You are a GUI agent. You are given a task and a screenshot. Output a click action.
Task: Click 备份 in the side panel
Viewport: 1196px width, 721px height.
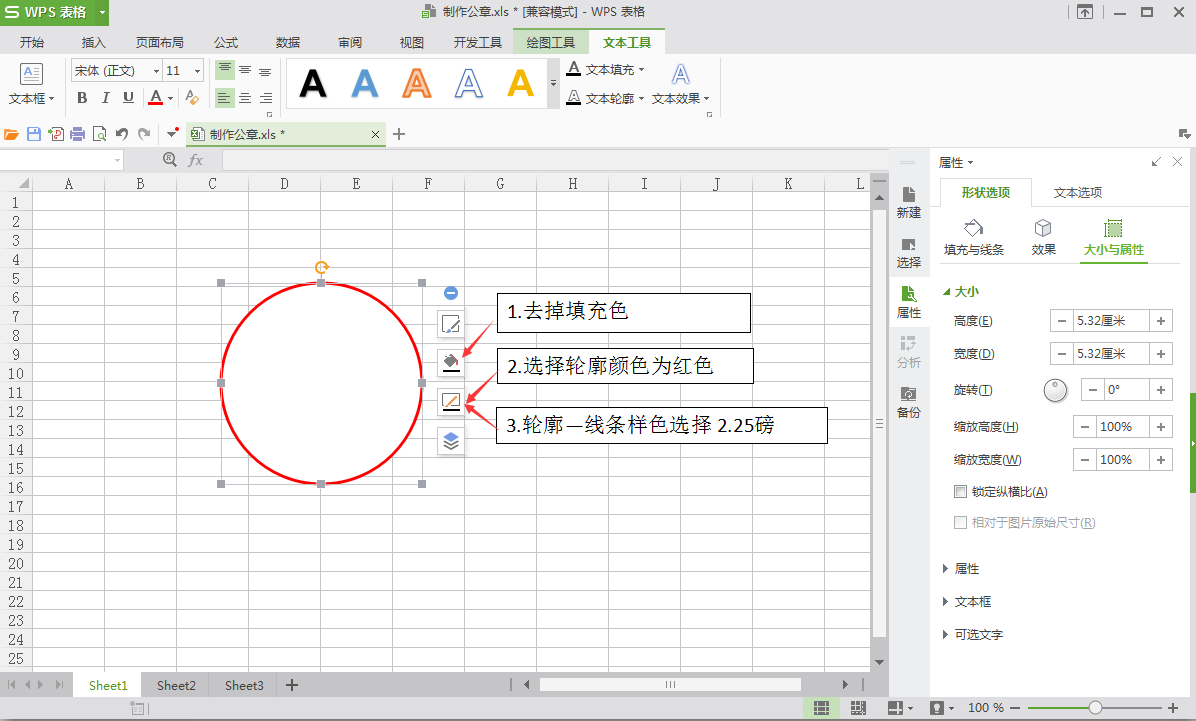click(908, 403)
